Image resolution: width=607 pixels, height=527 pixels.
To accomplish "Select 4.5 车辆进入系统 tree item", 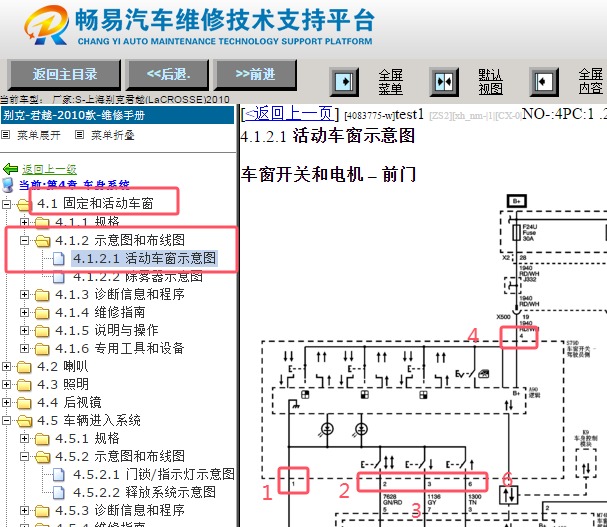I will coord(89,420).
